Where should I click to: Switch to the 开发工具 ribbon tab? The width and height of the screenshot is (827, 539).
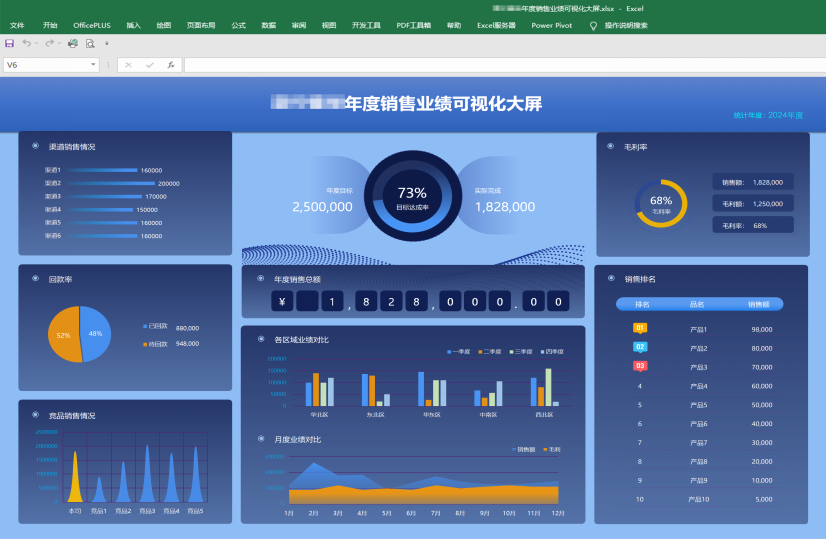(x=366, y=25)
